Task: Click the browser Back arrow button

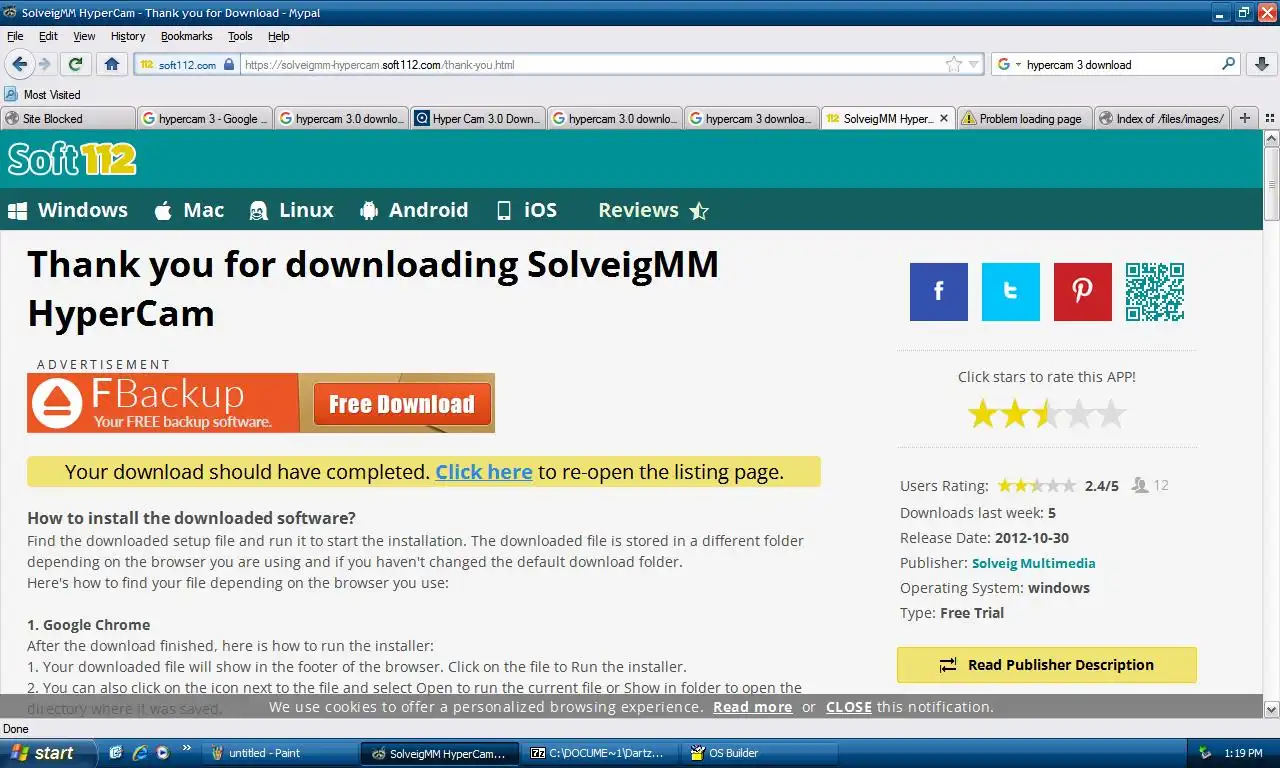Action: [x=20, y=64]
